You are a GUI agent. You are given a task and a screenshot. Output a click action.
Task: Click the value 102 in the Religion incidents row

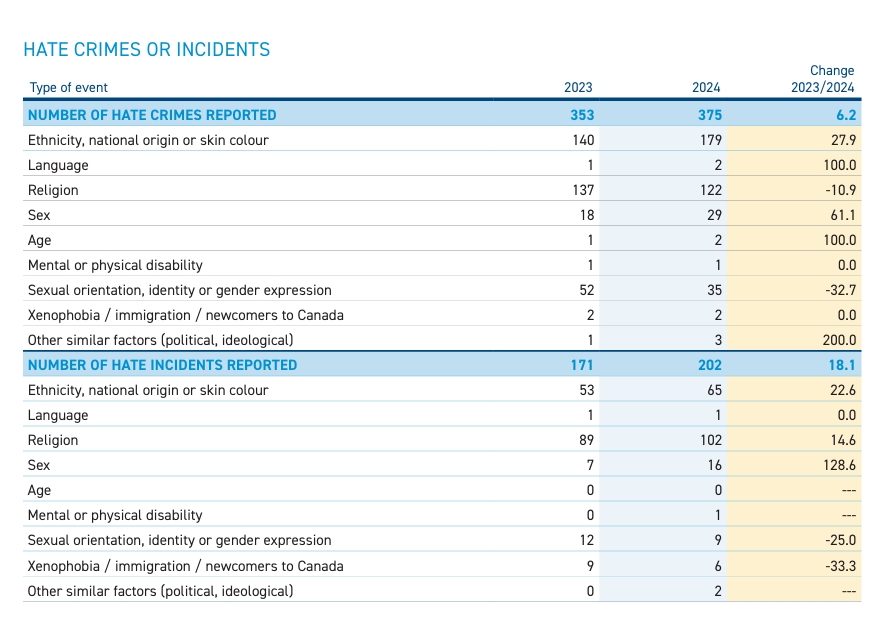711,440
